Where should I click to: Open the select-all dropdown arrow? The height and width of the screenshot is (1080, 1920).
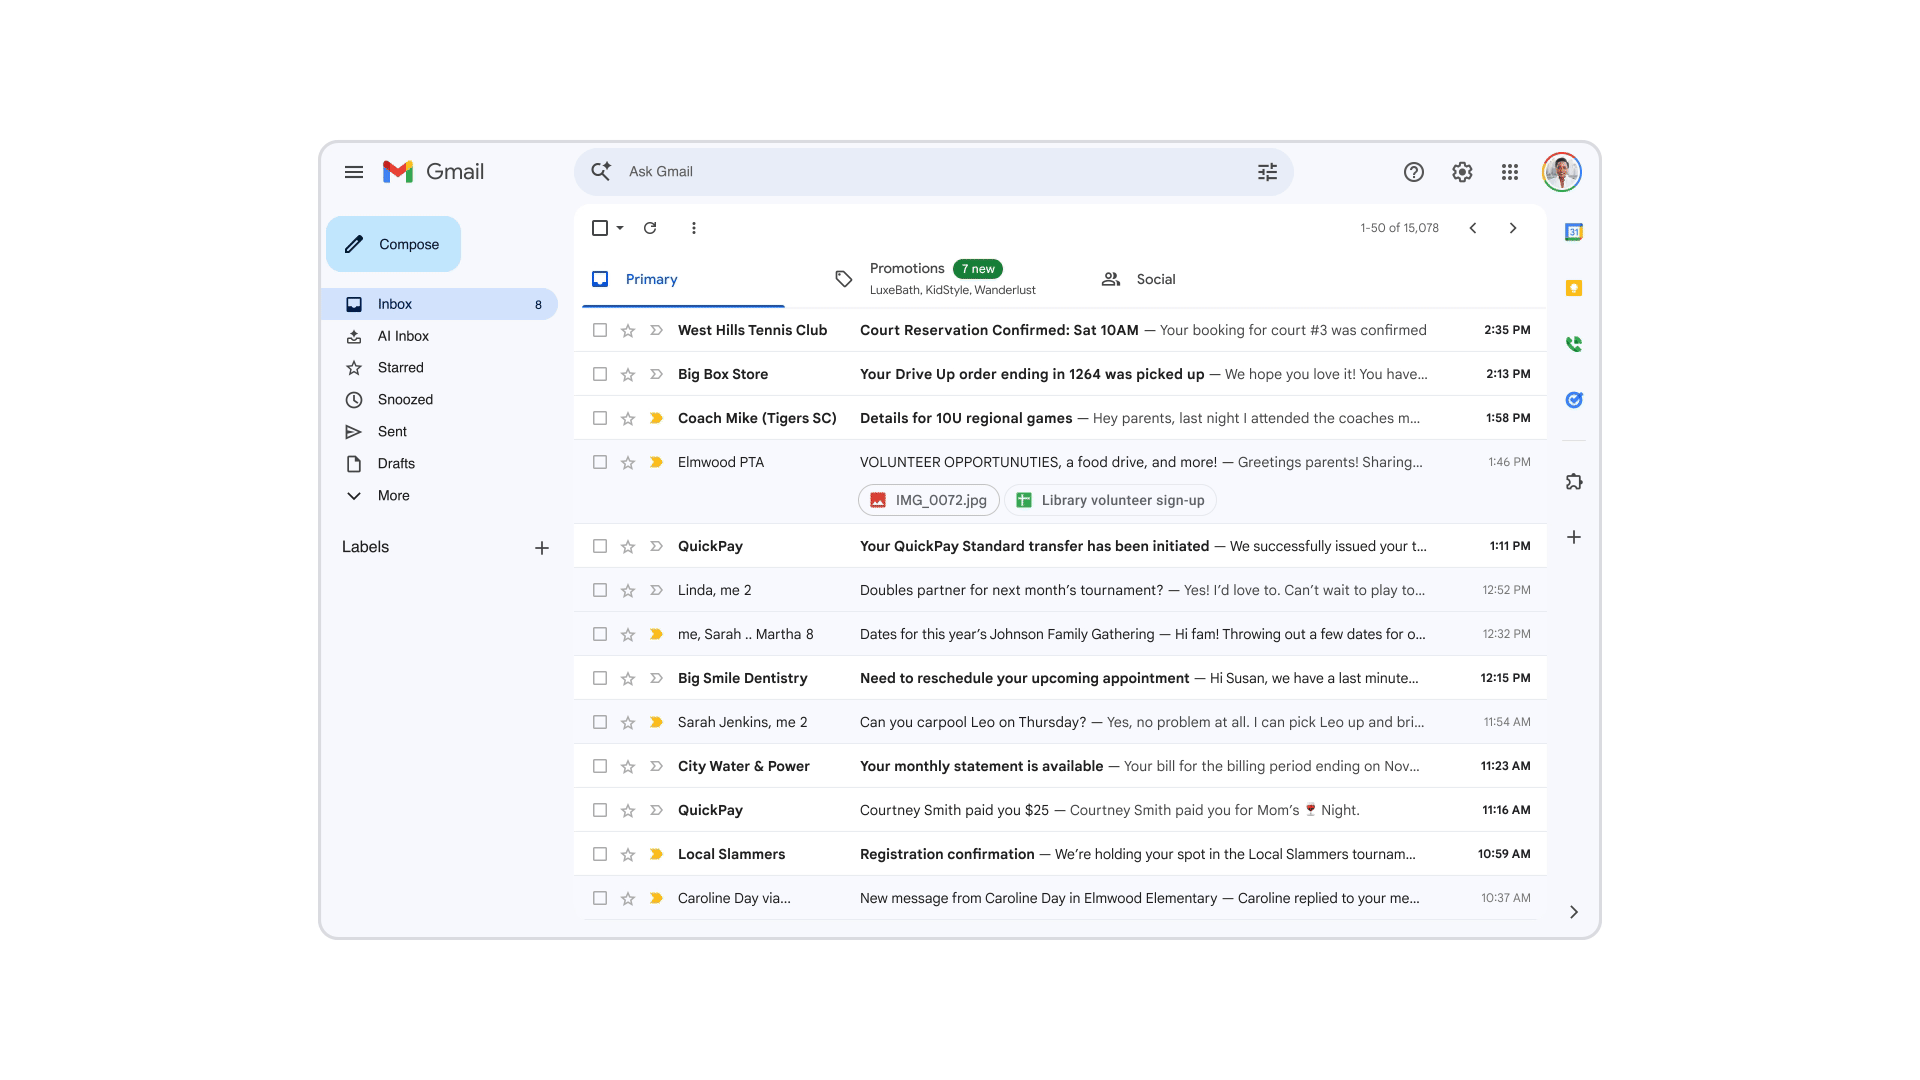[620, 228]
